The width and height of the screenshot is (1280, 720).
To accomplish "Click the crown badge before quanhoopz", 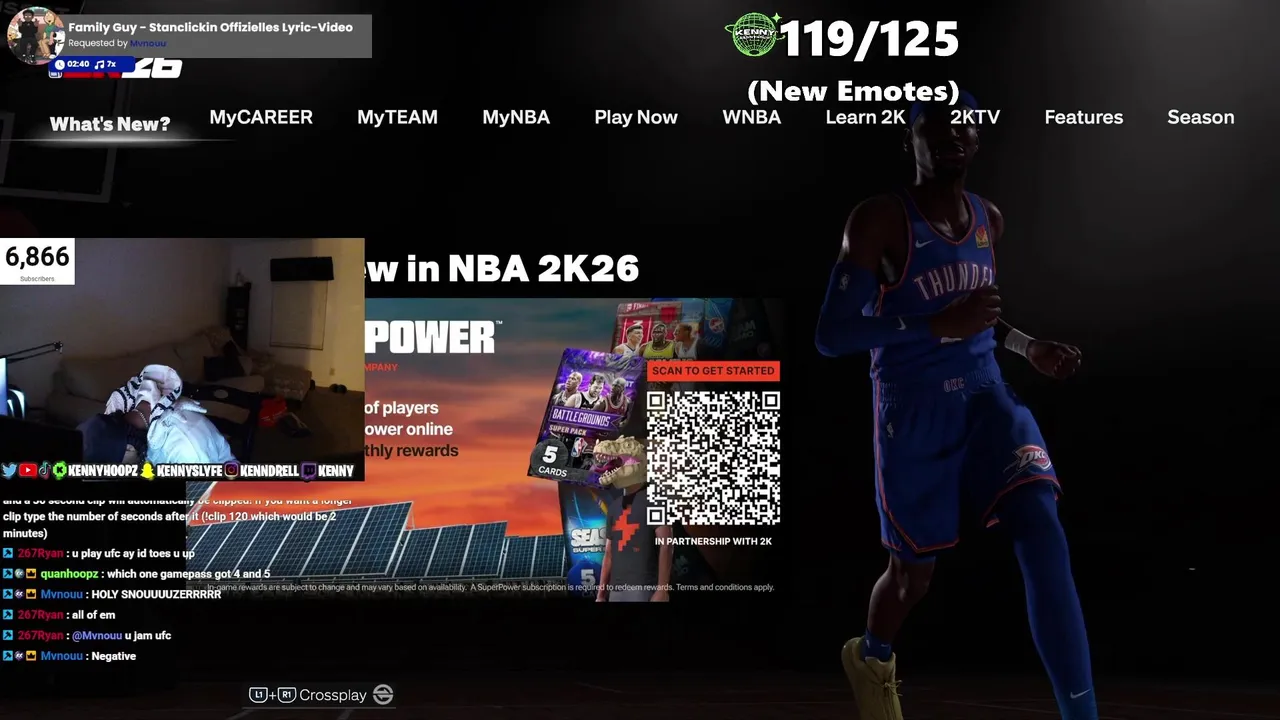I will (31, 574).
